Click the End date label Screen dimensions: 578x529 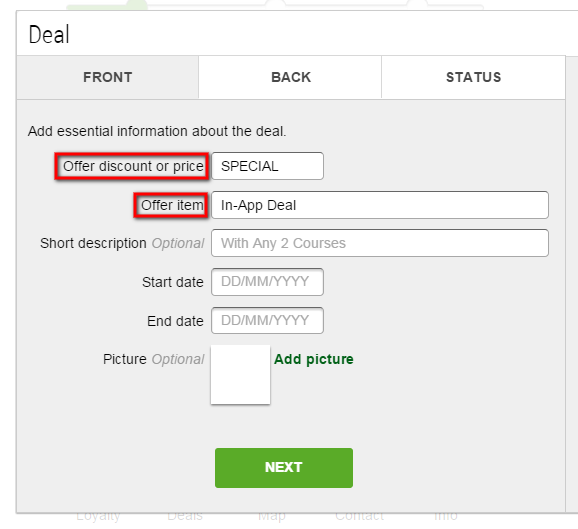point(175,321)
